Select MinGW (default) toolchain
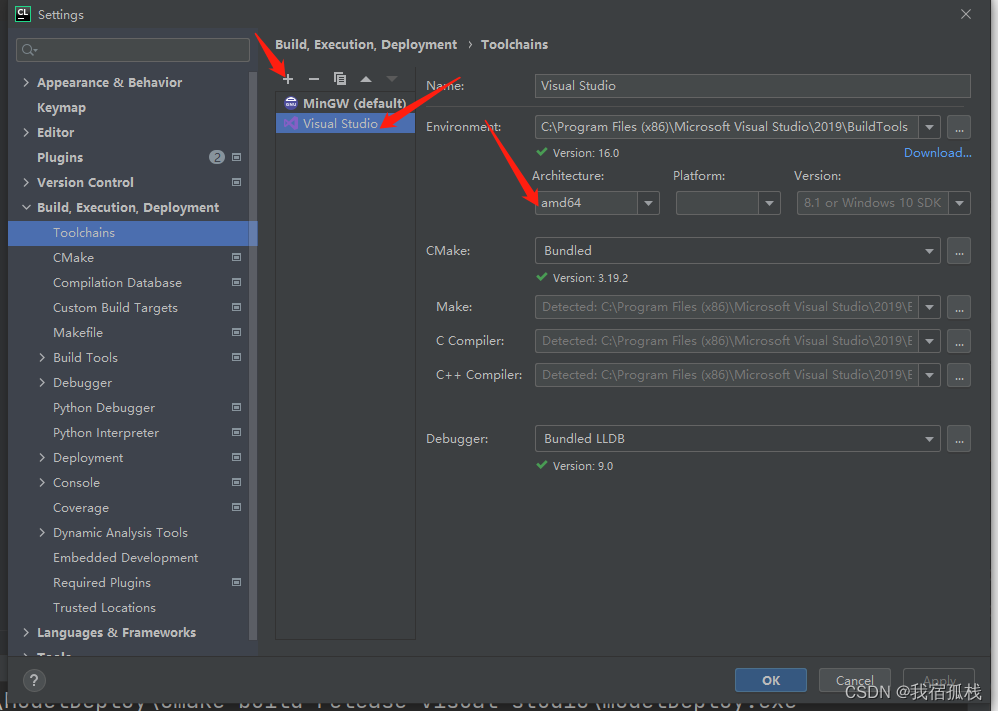Viewport: 998px width, 711px height. [x=345, y=103]
